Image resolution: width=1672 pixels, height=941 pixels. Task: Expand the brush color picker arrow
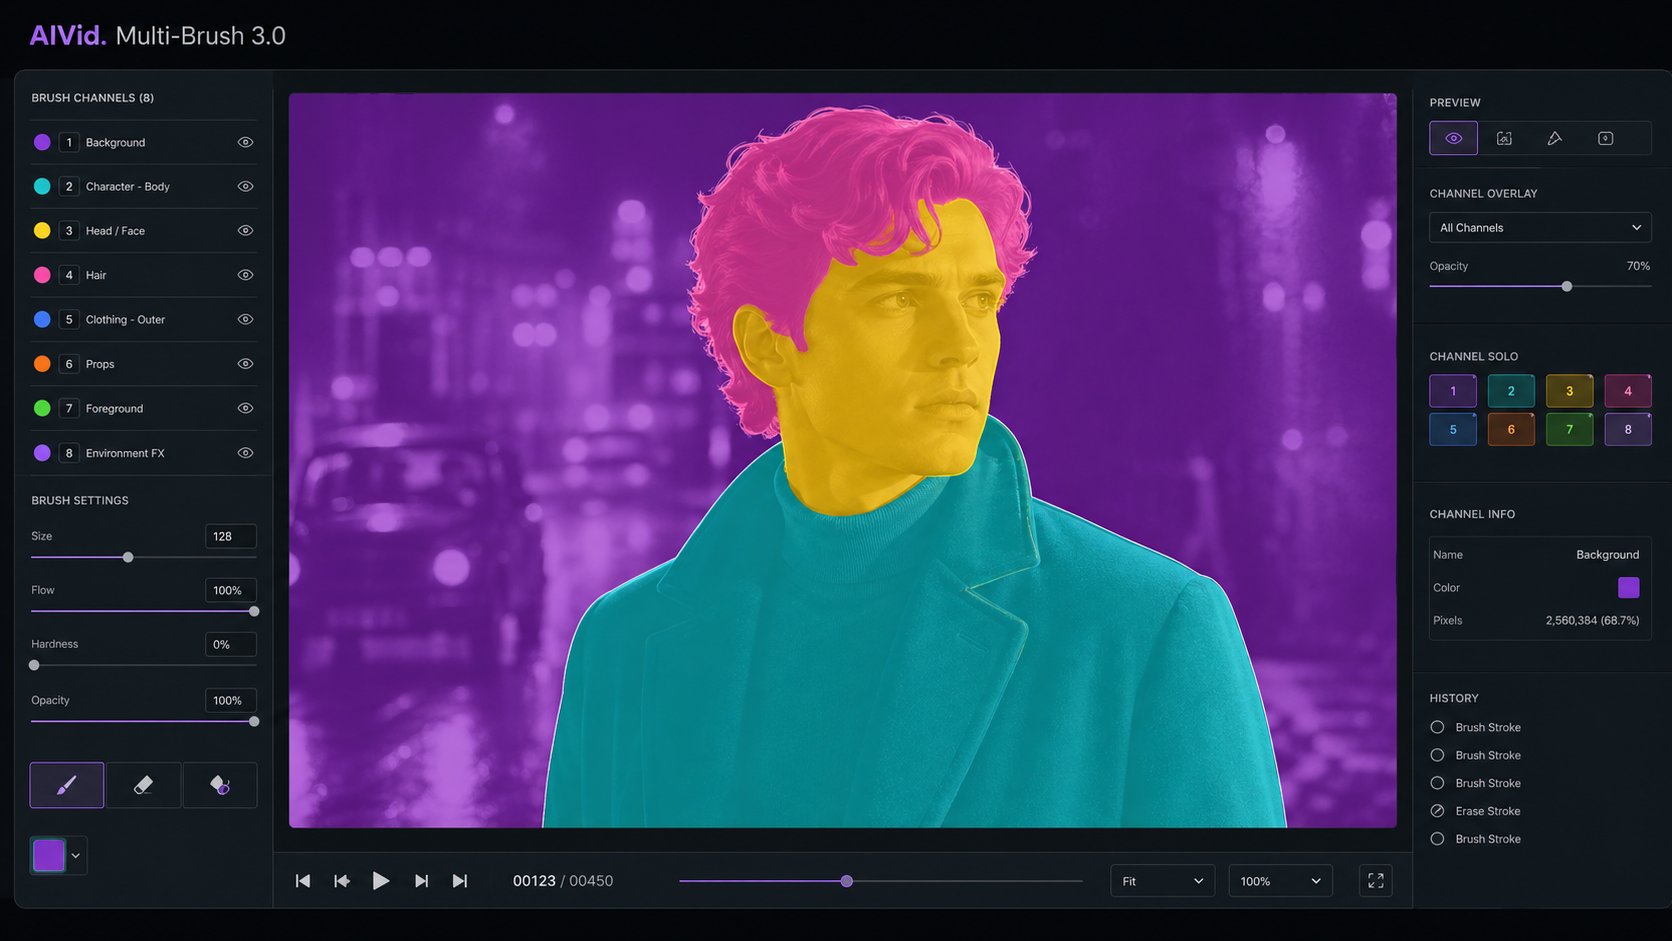click(x=76, y=856)
